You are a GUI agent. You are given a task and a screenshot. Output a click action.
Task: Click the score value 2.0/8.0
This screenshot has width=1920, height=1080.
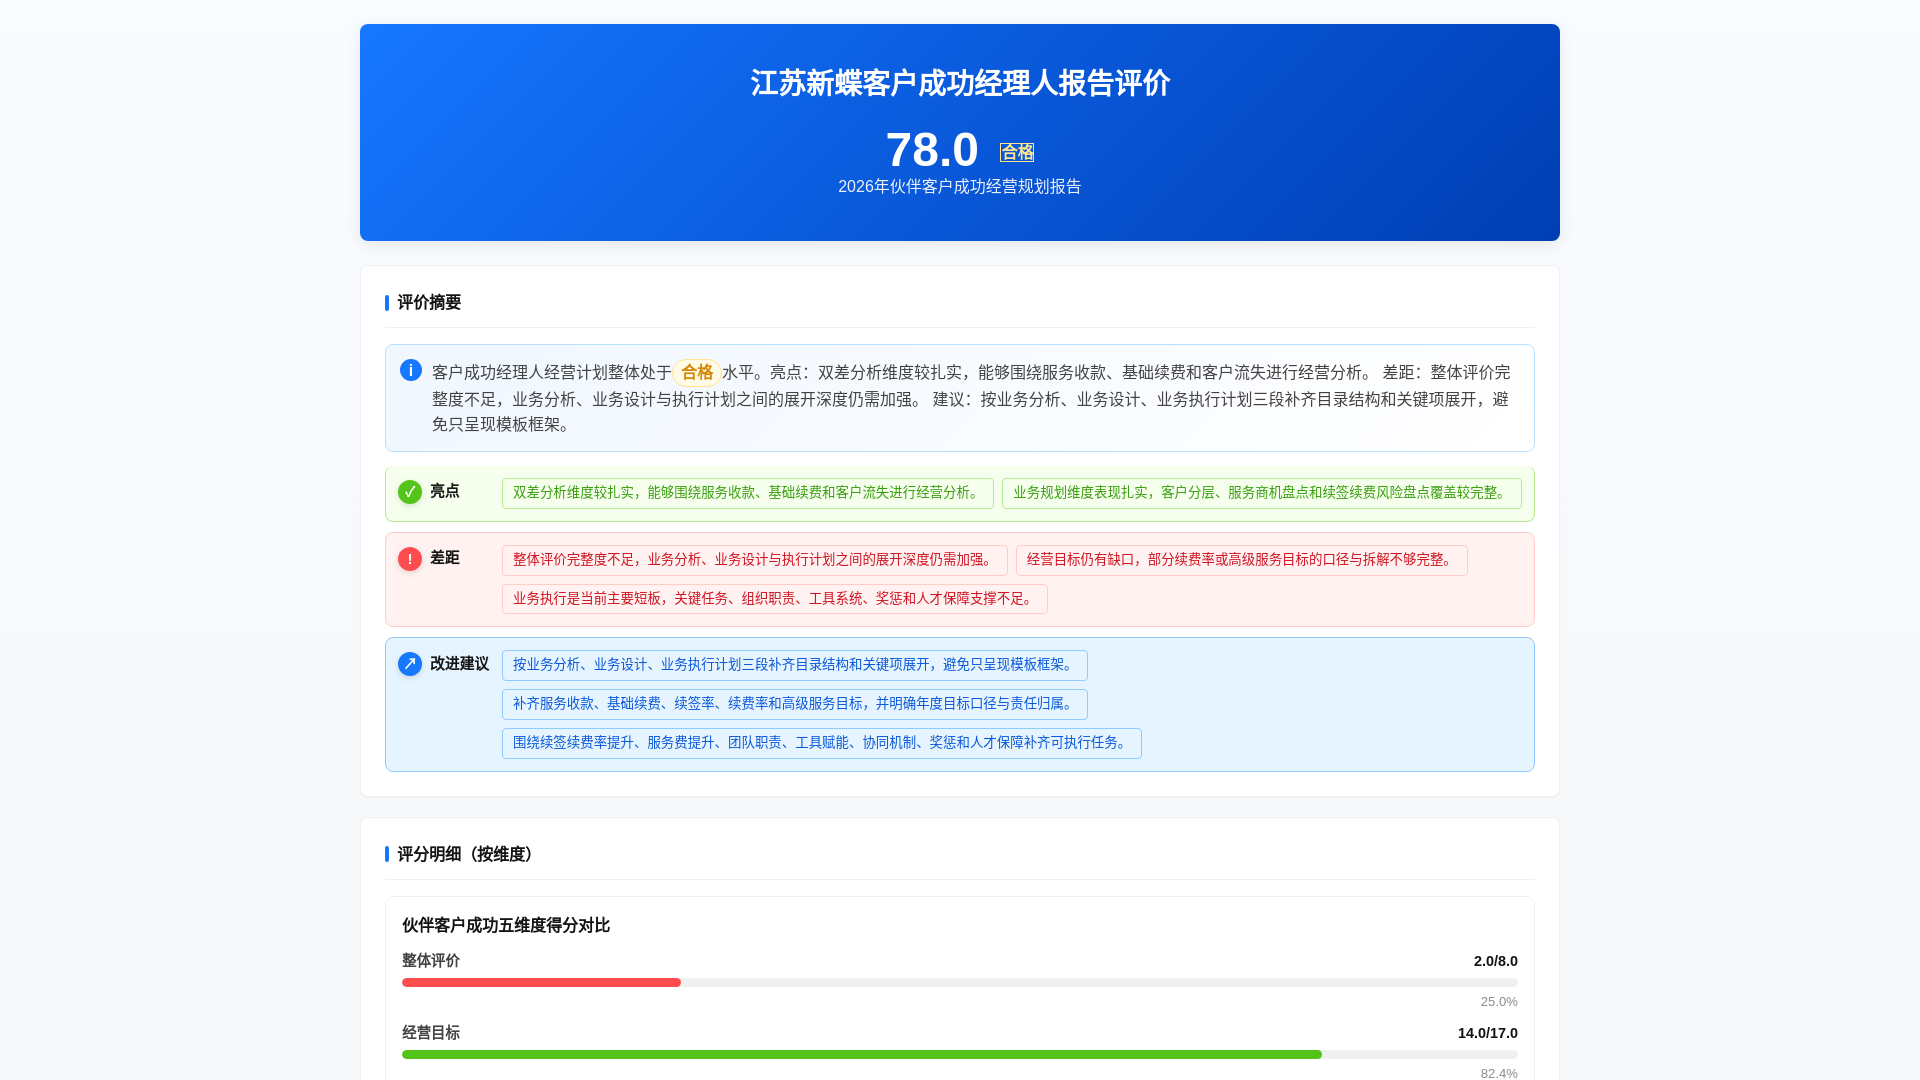click(1496, 961)
